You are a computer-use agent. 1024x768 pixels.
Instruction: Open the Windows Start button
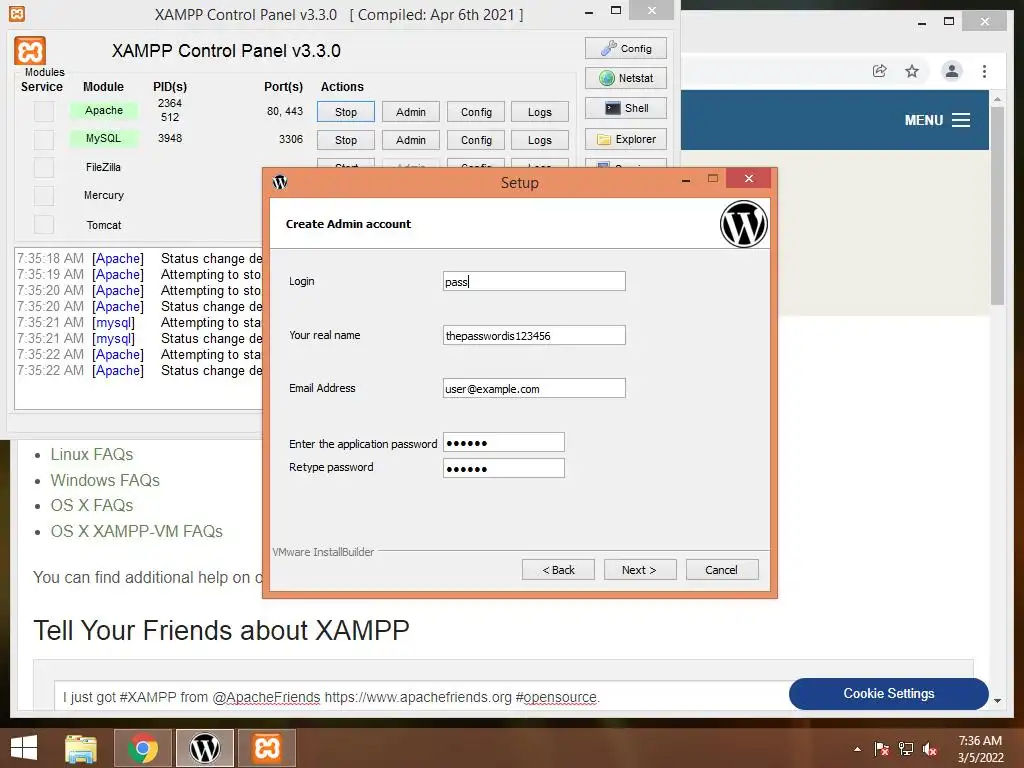[24, 748]
